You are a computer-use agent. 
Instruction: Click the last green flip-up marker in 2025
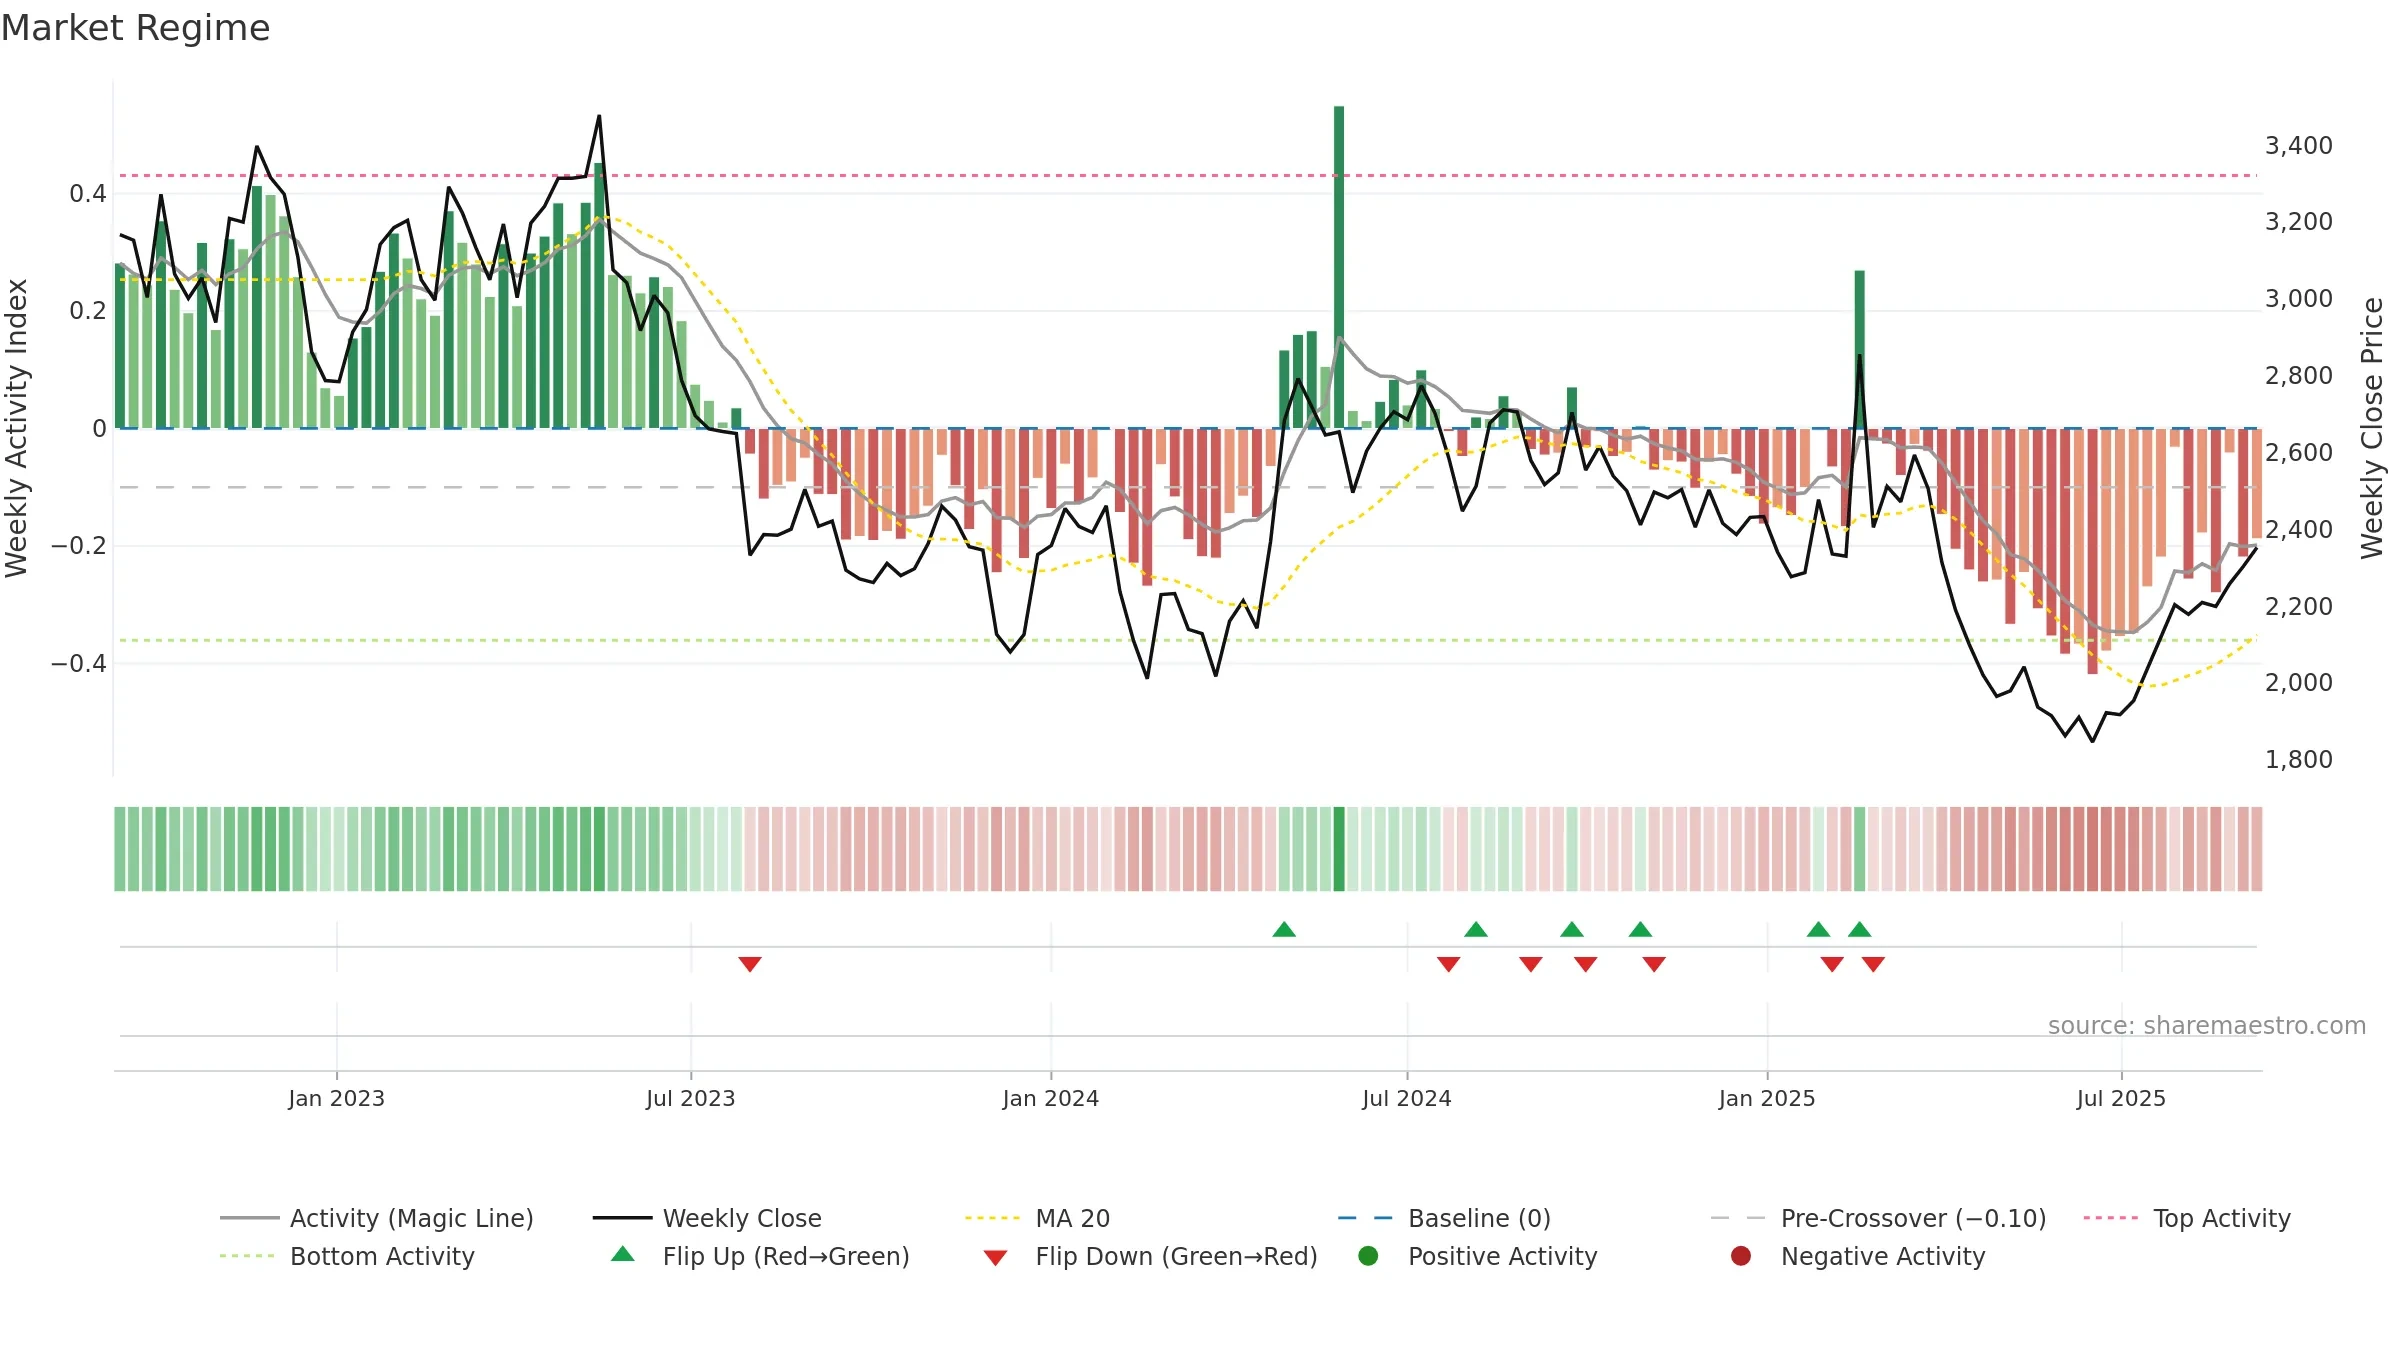click(1860, 930)
